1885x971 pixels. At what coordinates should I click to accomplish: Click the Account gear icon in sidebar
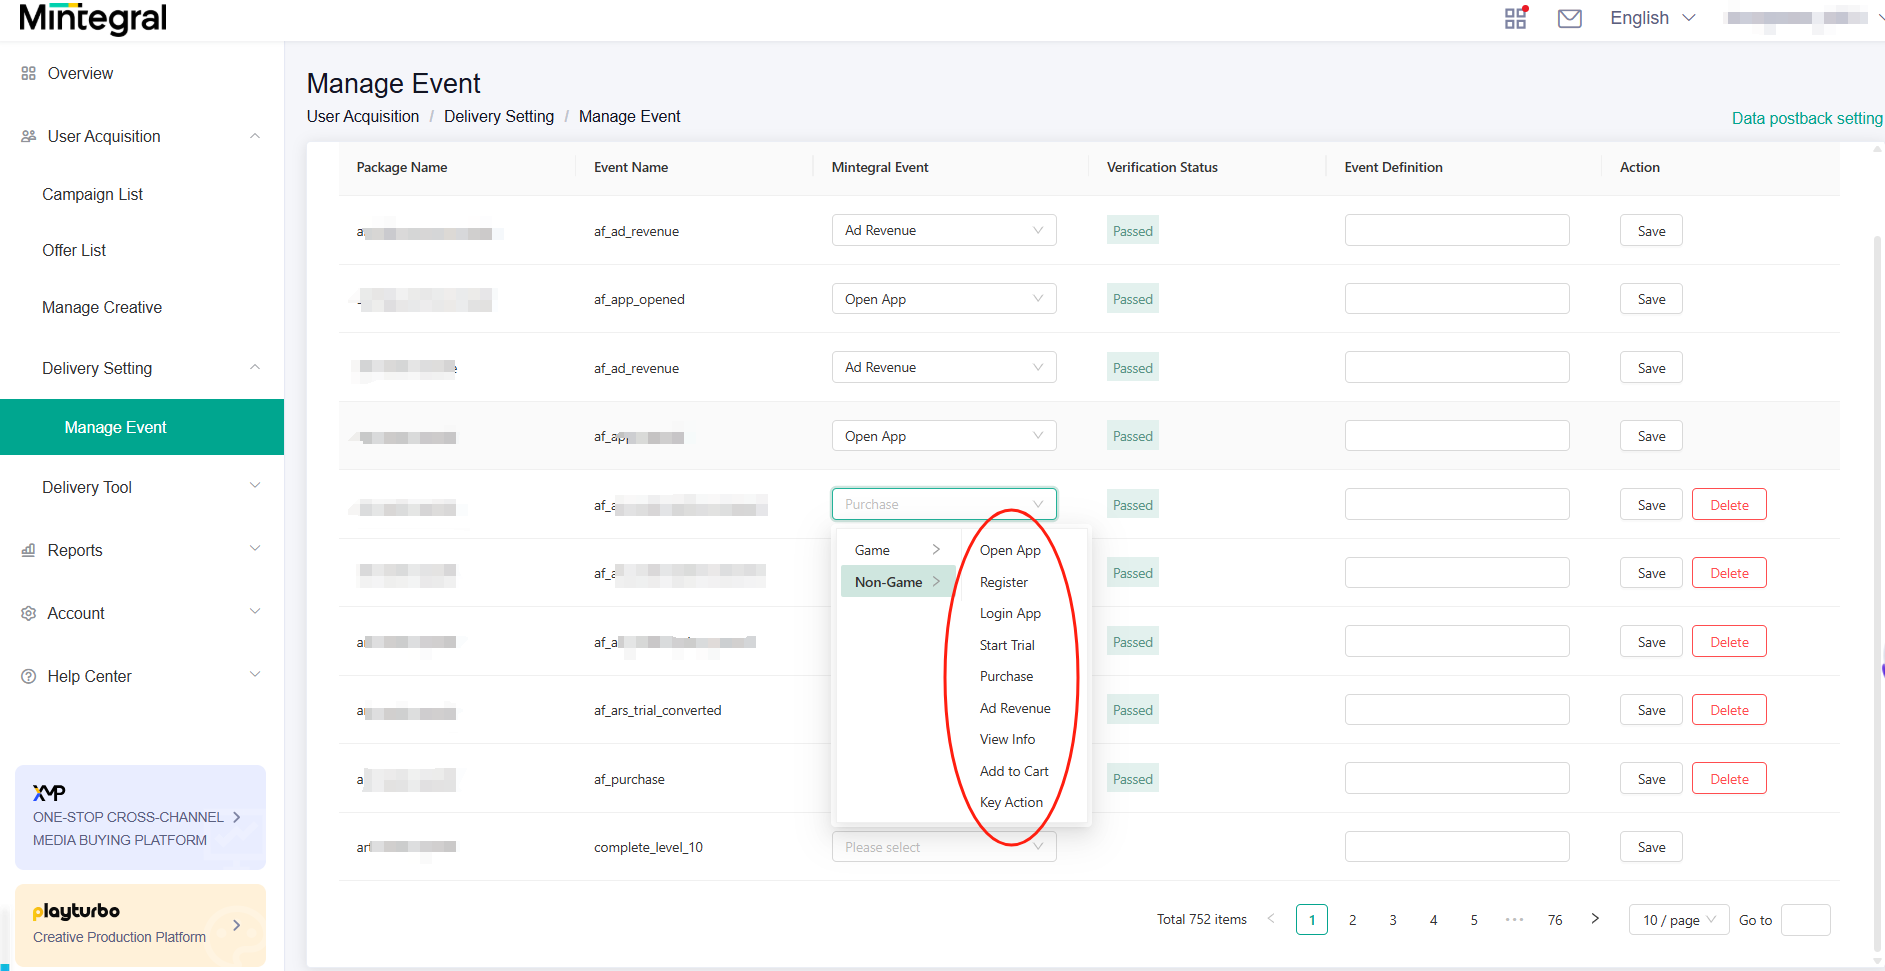(28, 613)
